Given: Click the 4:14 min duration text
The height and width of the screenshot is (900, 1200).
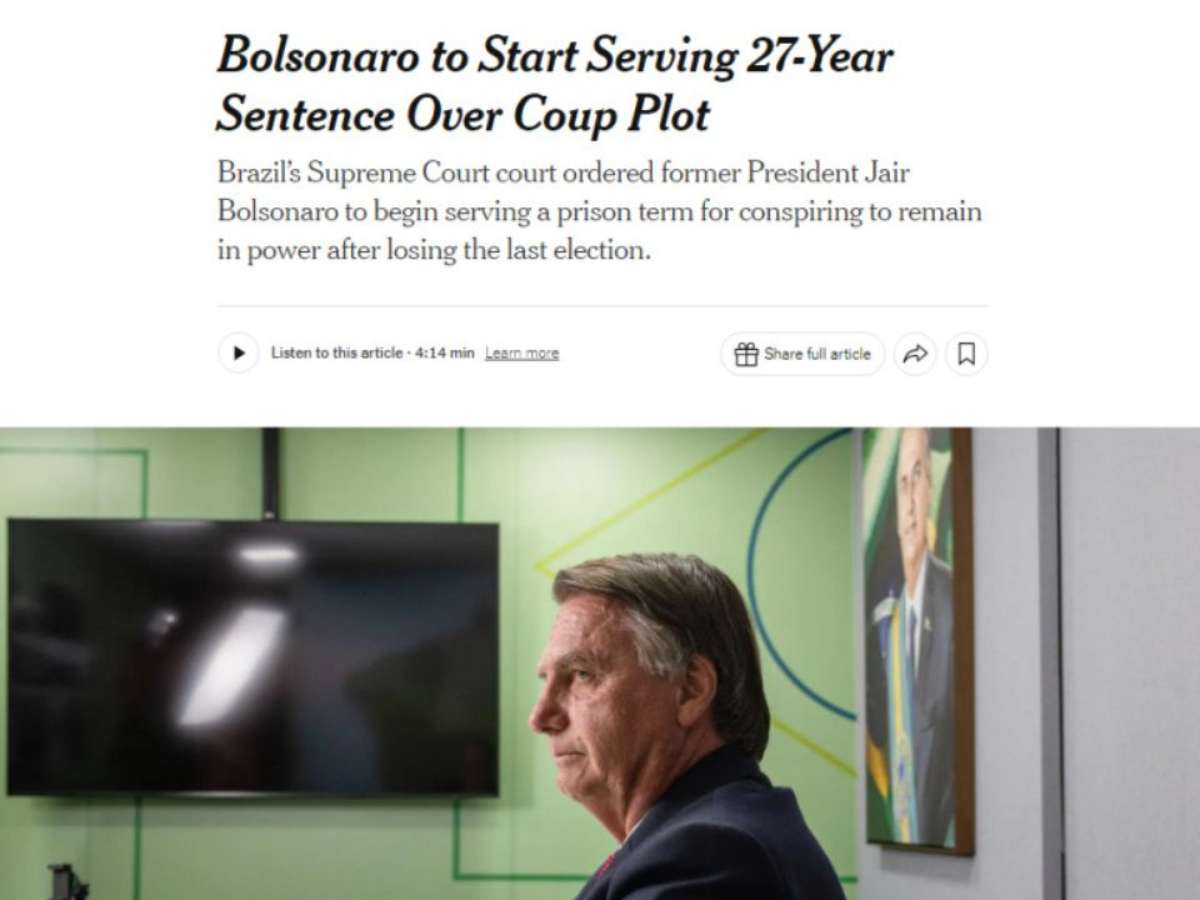Looking at the screenshot, I should 445,354.
